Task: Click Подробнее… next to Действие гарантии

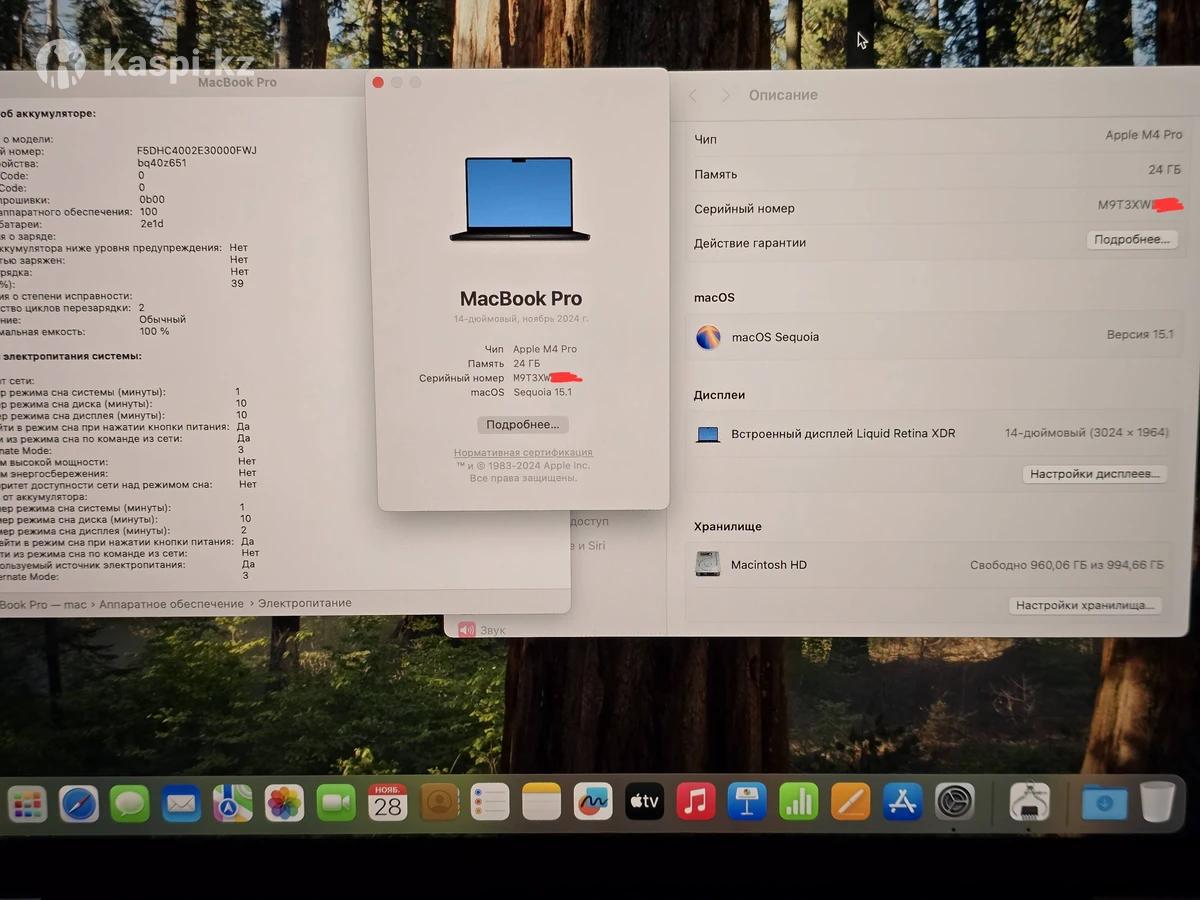Action: pos(1131,240)
